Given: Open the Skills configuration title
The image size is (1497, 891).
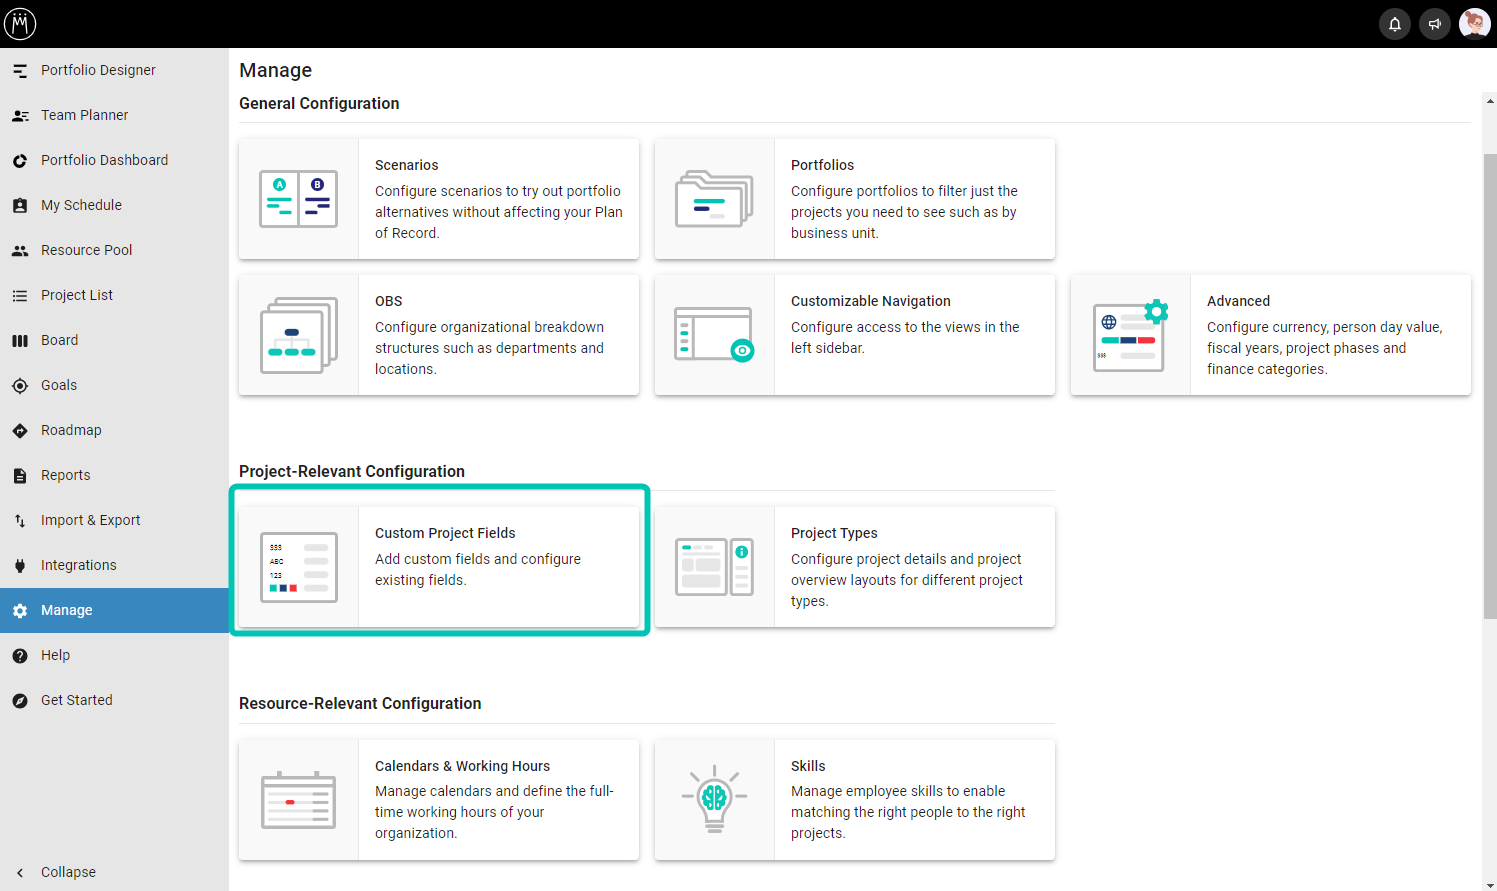Looking at the screenshot, I should pyautogui.click(x=808, y=766).
